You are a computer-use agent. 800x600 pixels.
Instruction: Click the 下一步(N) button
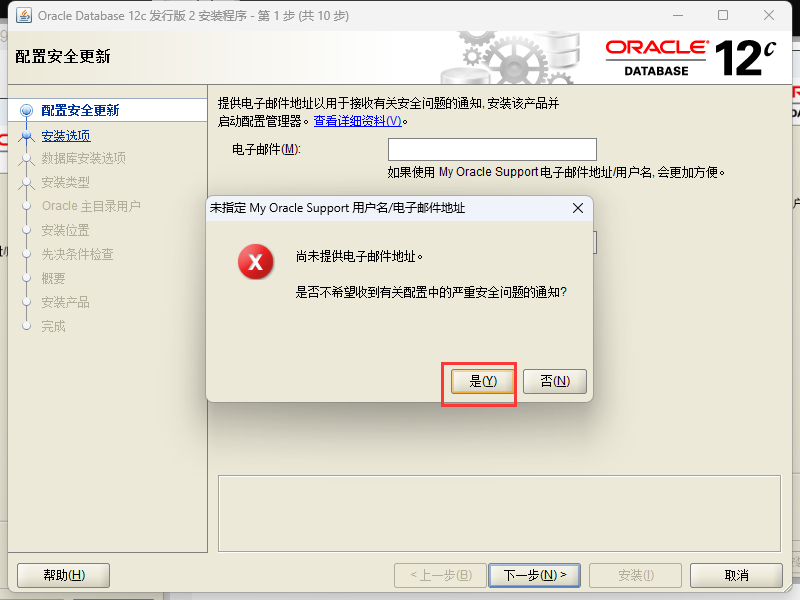coord(535,576)
